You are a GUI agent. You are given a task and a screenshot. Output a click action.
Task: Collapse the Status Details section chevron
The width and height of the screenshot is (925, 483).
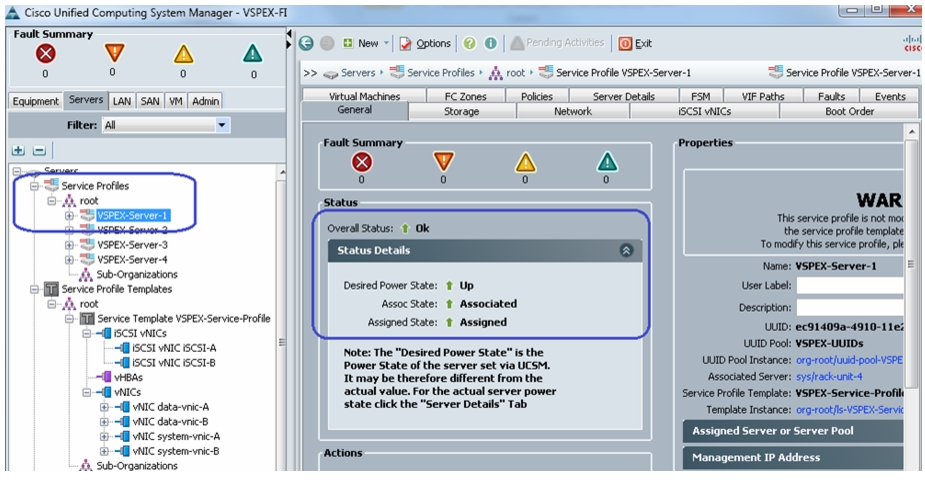pyautogui.click(x=626, y=251)
